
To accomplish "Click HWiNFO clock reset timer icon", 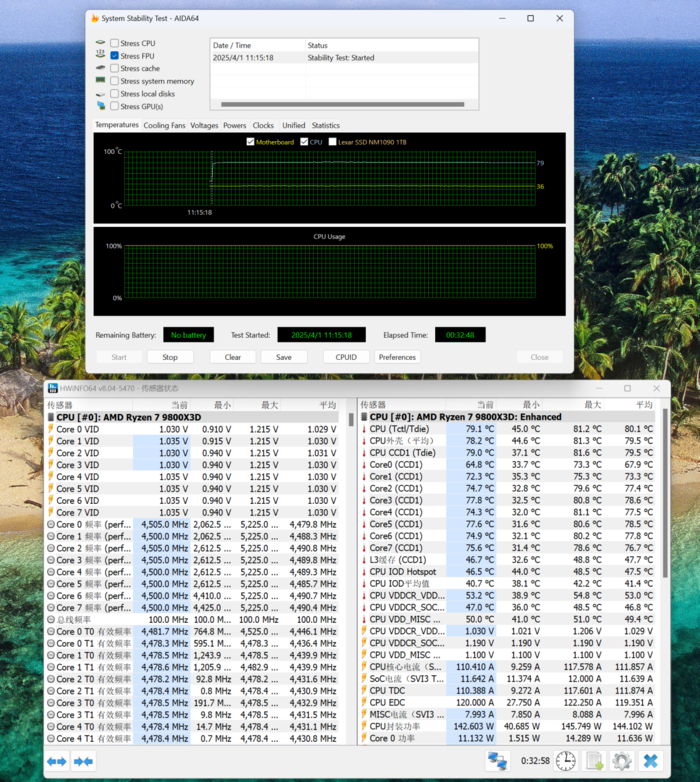I will 565,761.
